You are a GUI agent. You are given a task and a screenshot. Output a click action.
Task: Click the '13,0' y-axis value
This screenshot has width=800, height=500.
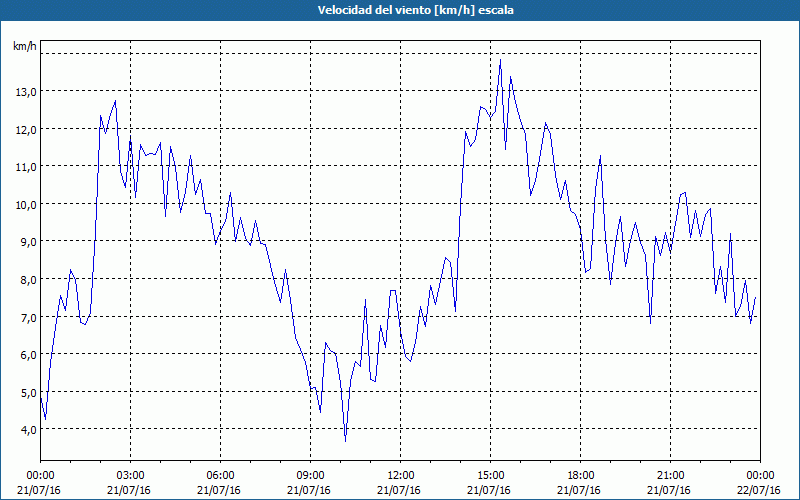click(26, 92)
